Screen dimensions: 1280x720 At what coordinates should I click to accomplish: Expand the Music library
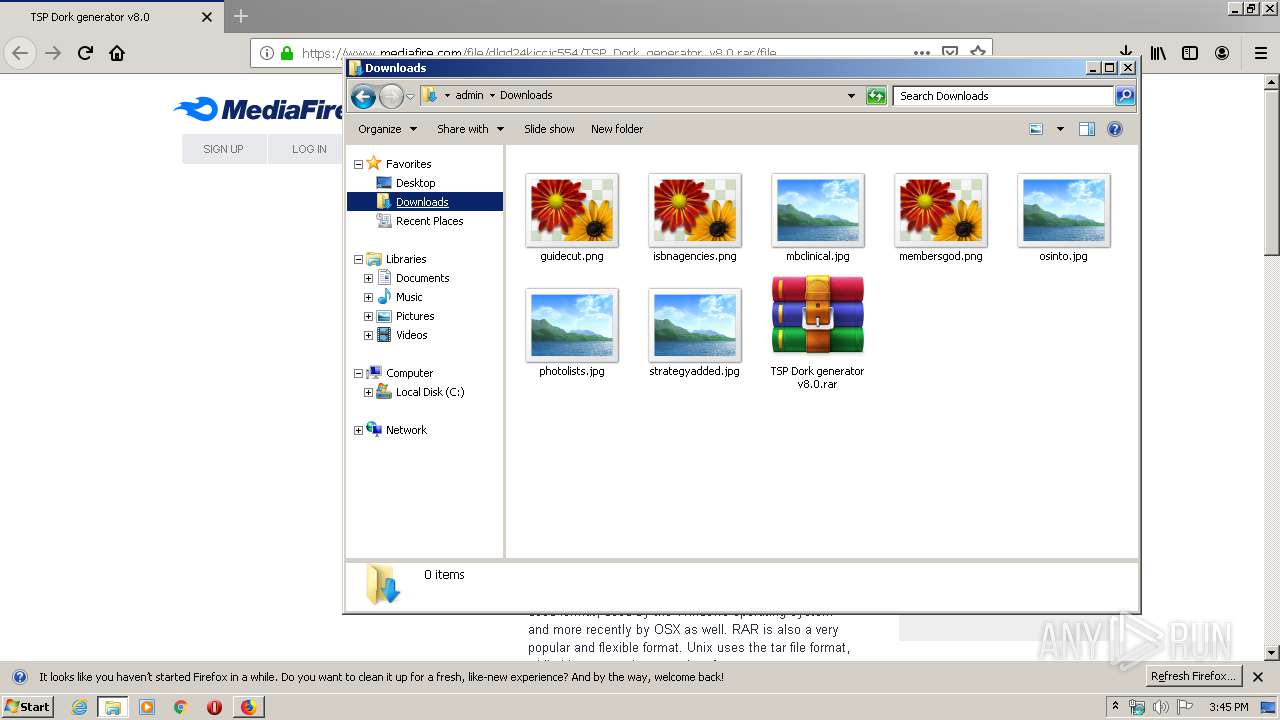point(368,297)
